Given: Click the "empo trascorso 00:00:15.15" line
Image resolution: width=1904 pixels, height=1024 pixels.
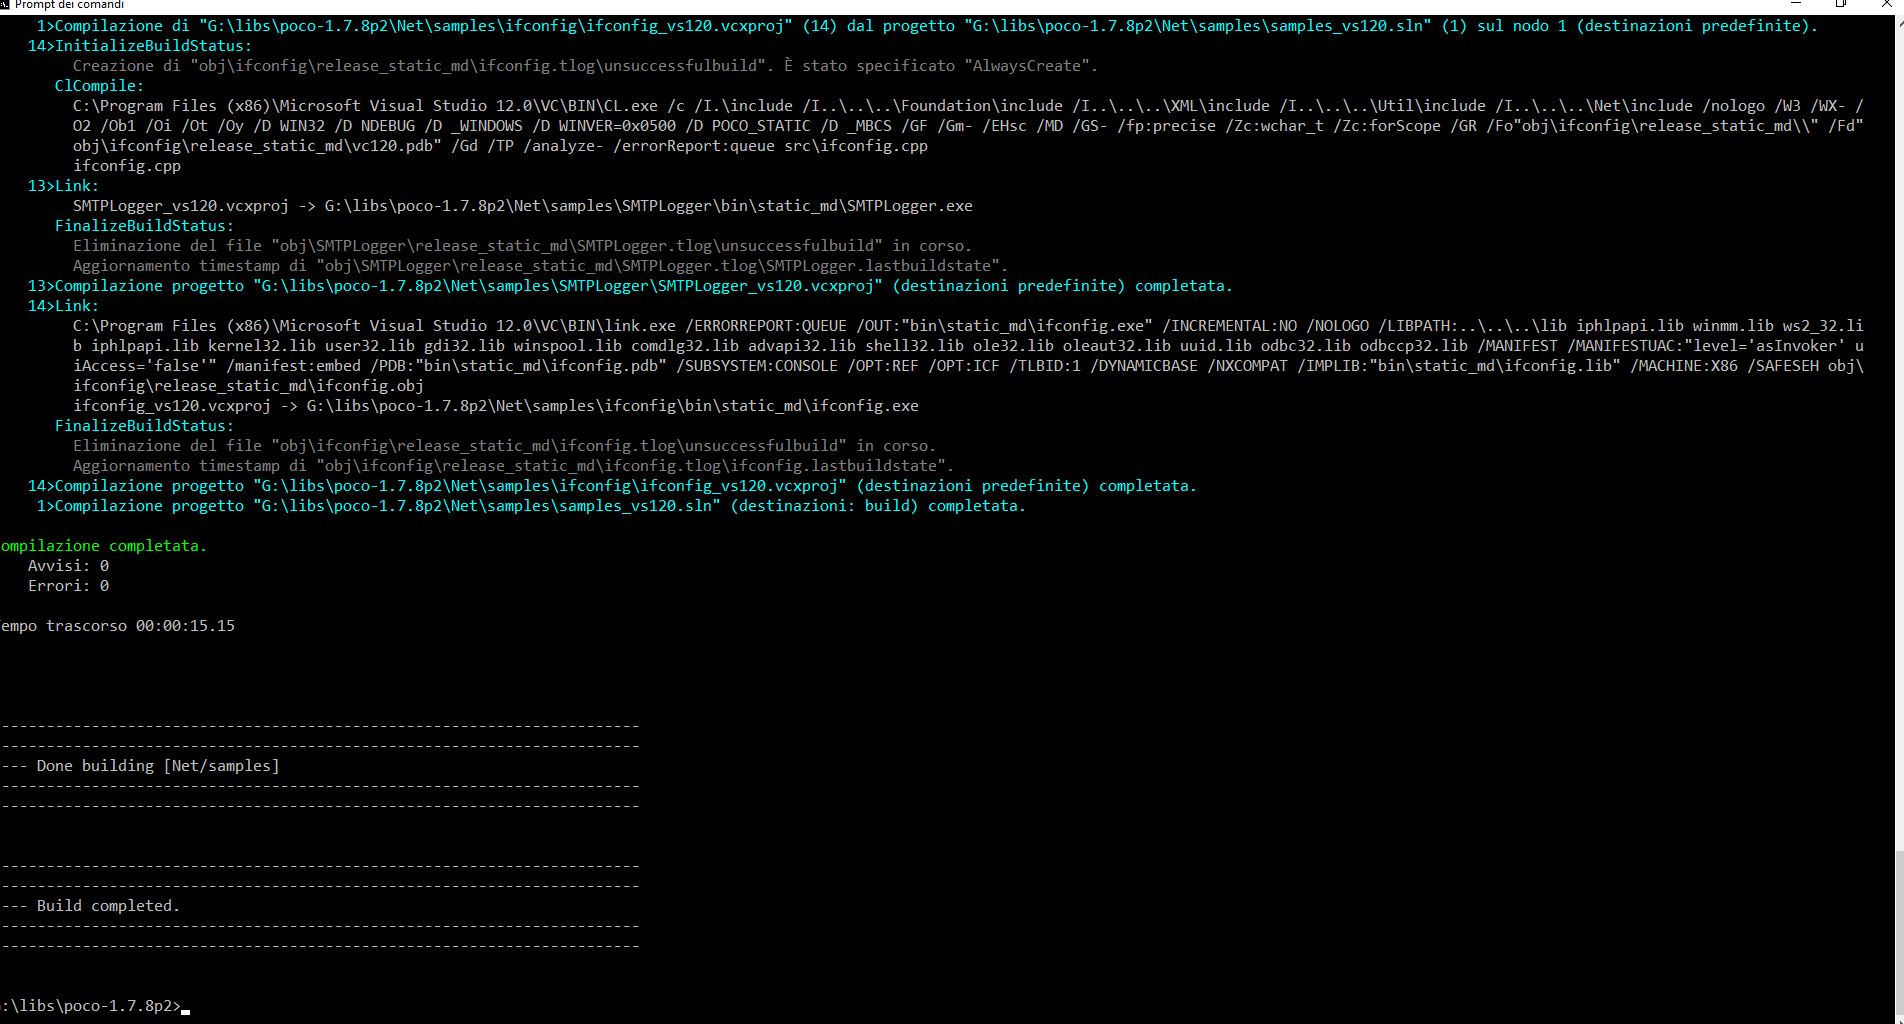Looking at the screenshot, I should (117, 626).
